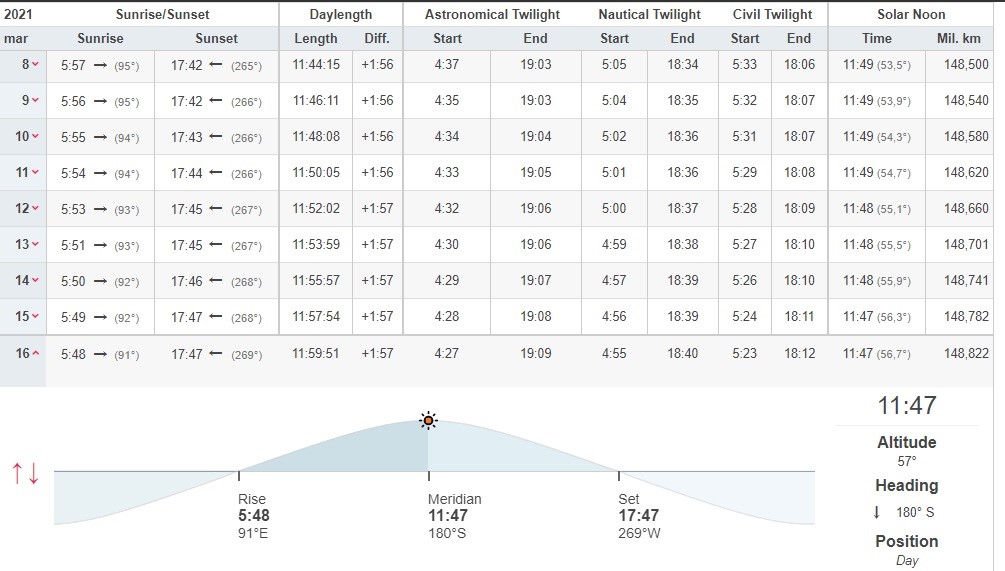The image size is (1005, 571).
Task: Click day length value 11:59:51
Action: pyautogui.click(x=316, y=353)
